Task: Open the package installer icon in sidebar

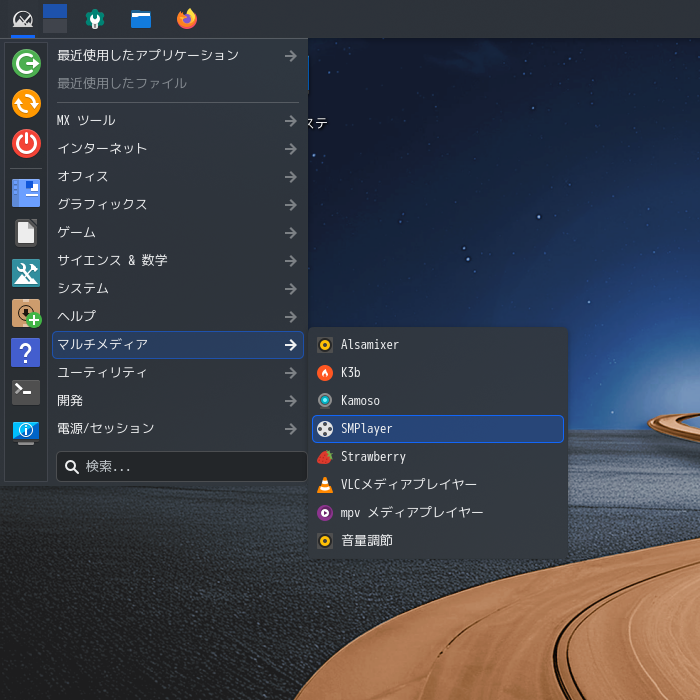Action: click(x=26, y=313)
